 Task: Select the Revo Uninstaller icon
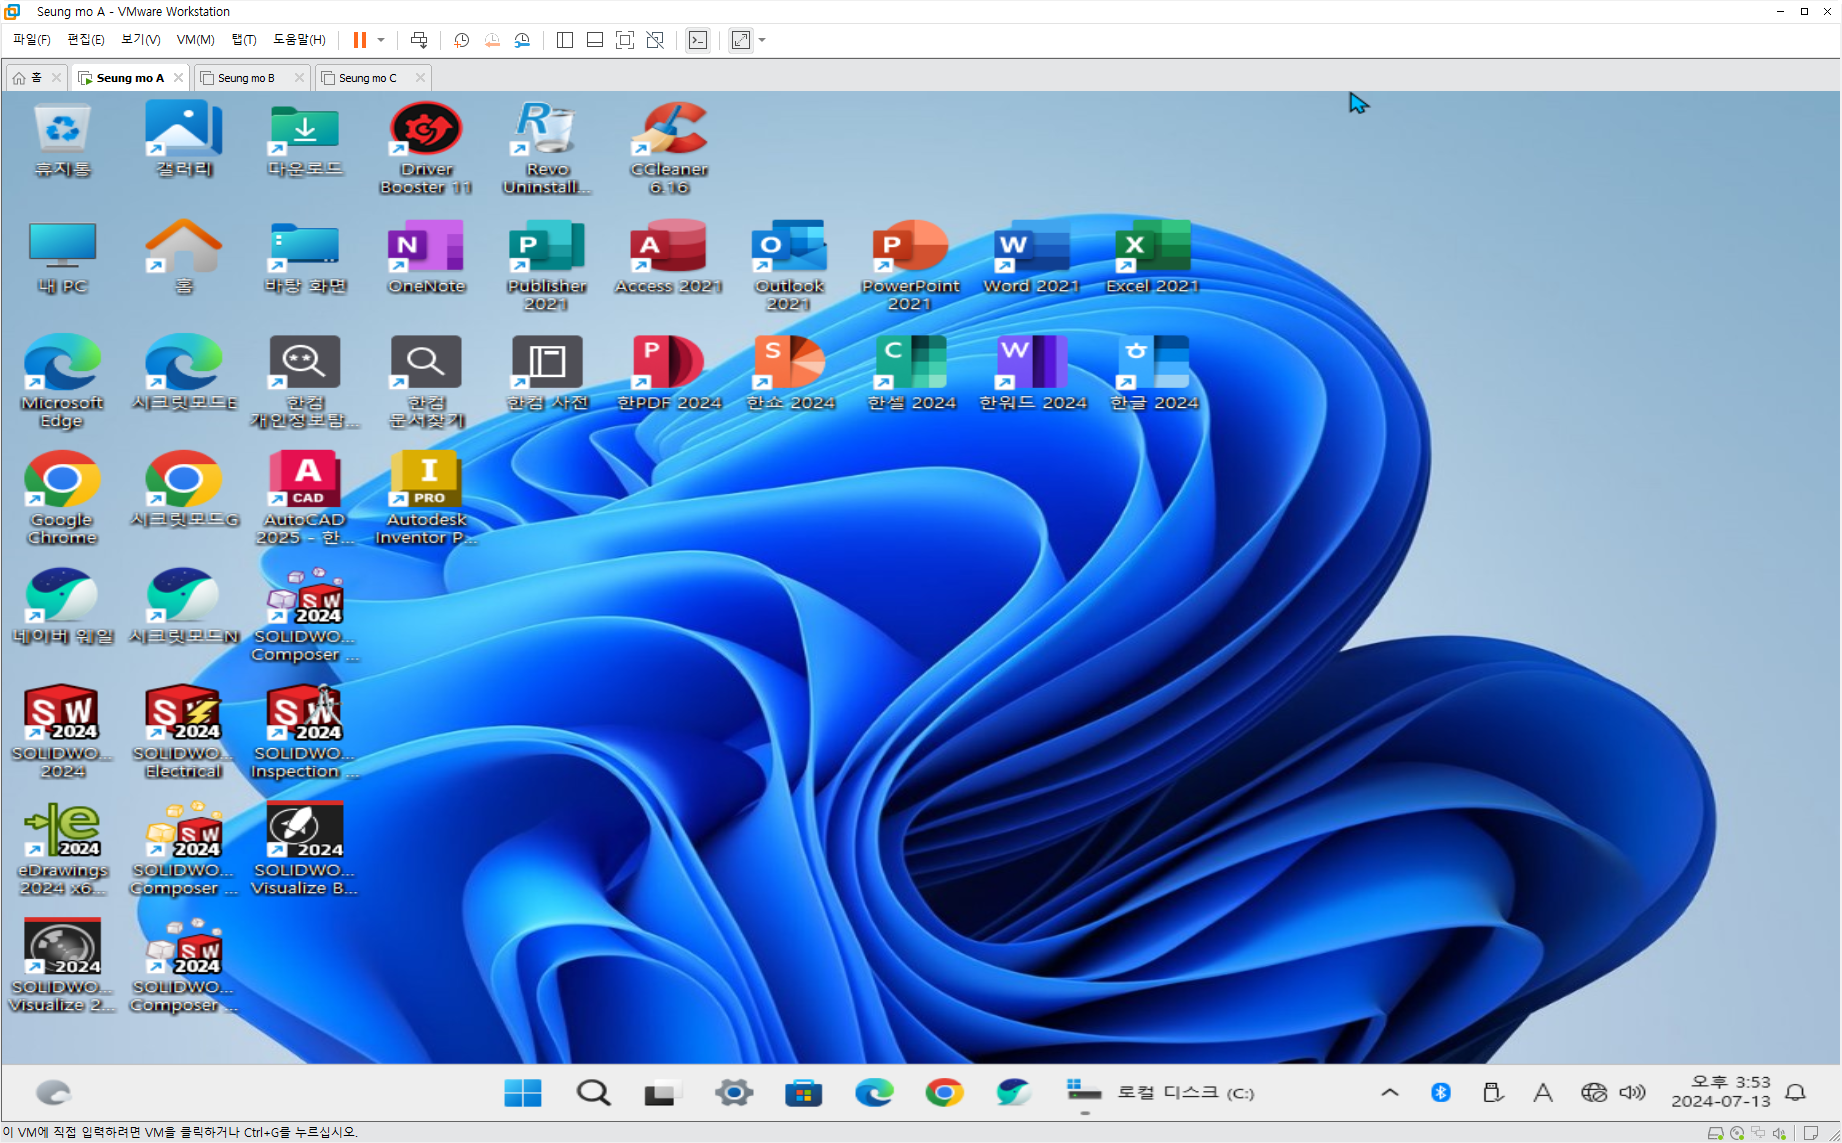[x=547, y=148]
